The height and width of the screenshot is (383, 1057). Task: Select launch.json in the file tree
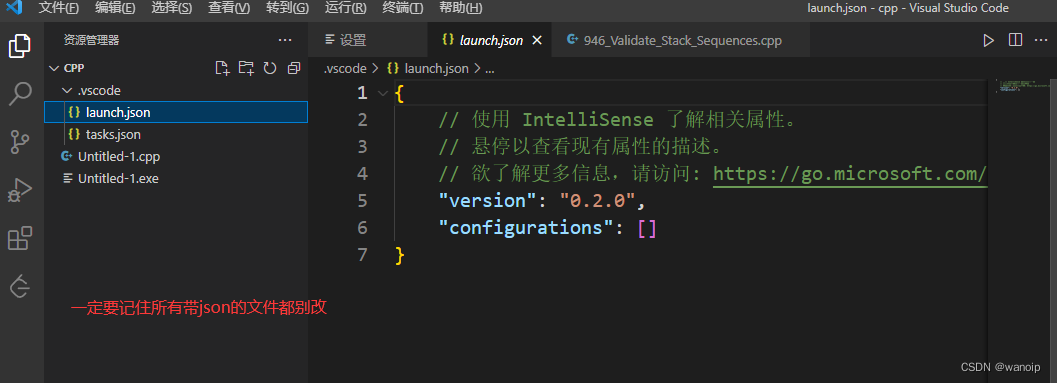(176, 113)
